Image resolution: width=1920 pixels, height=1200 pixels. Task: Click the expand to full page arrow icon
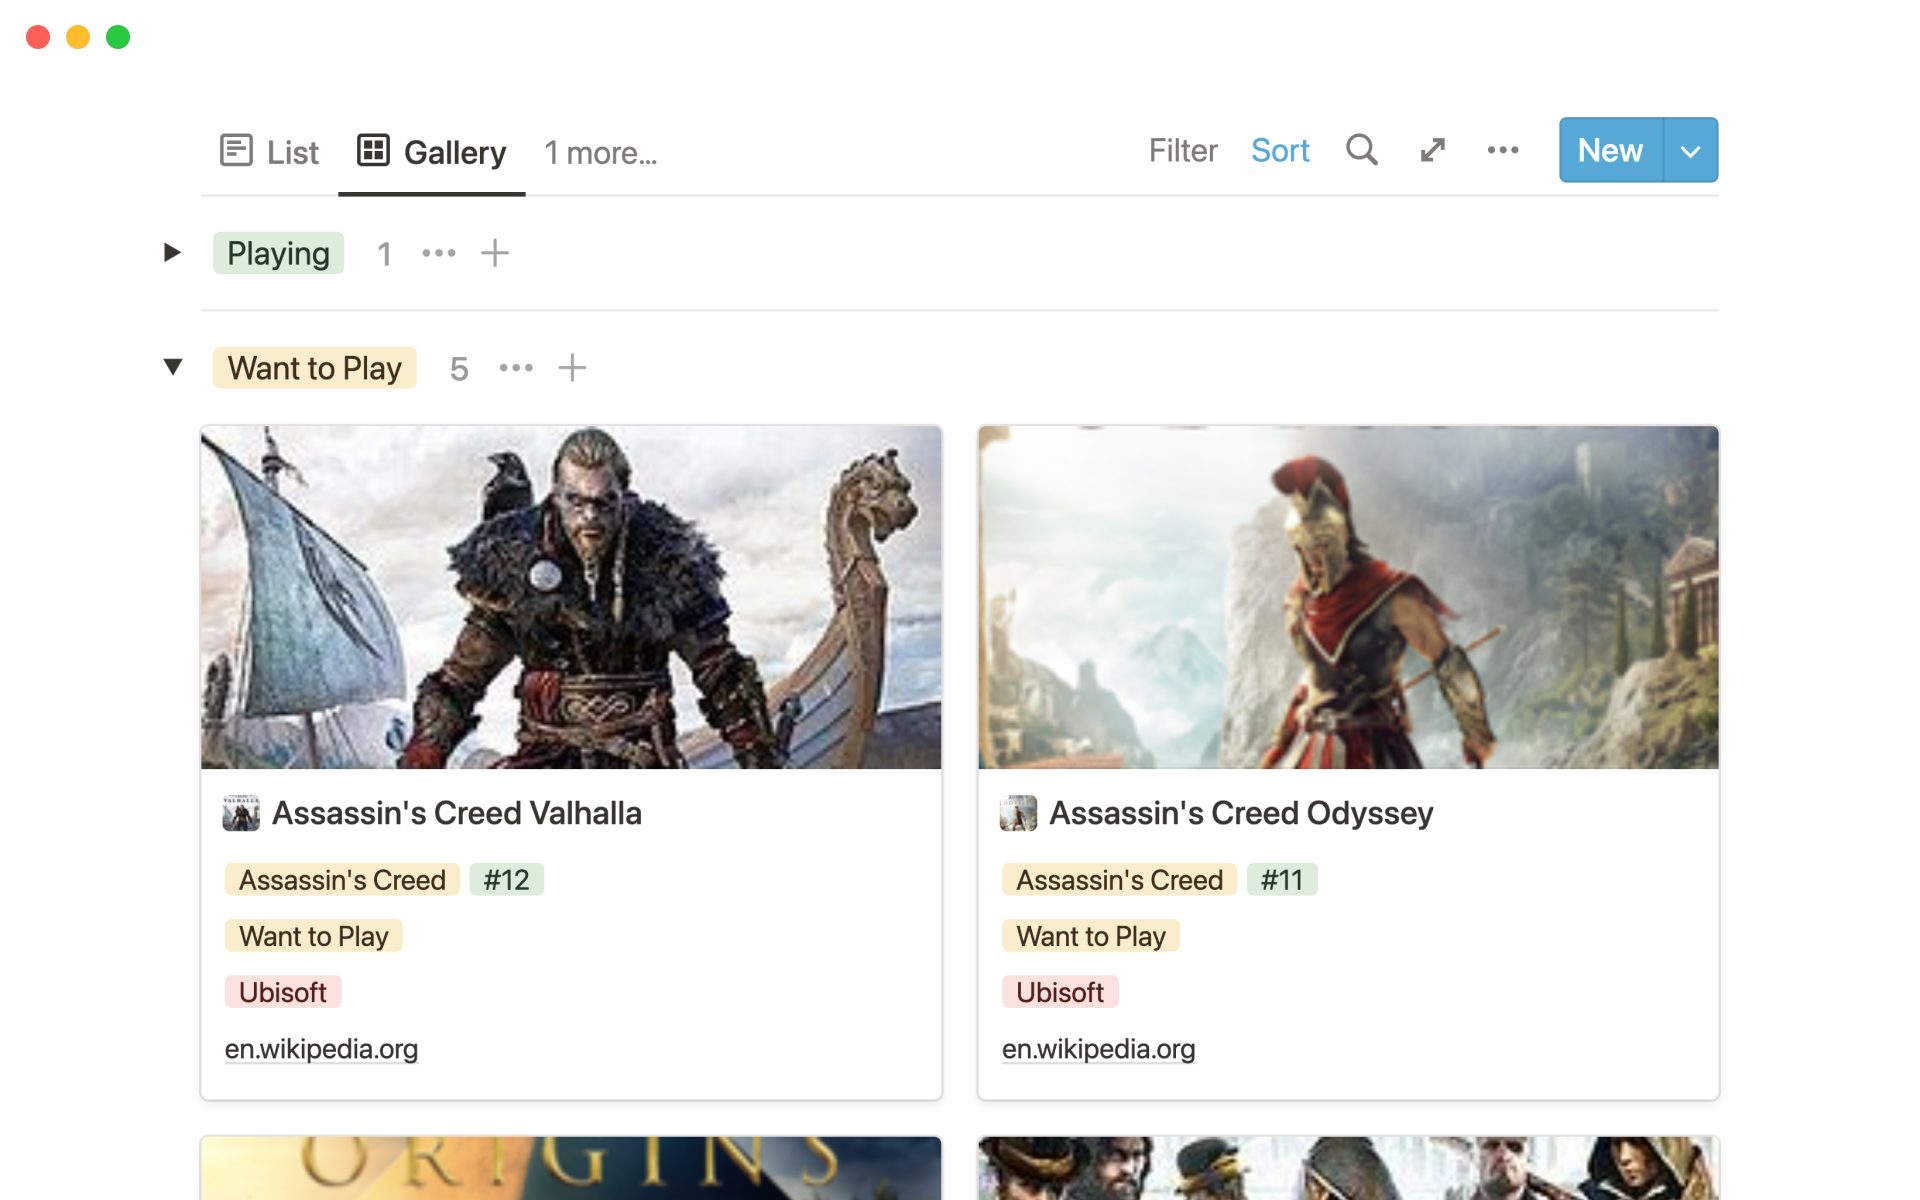coord(1432,150)
